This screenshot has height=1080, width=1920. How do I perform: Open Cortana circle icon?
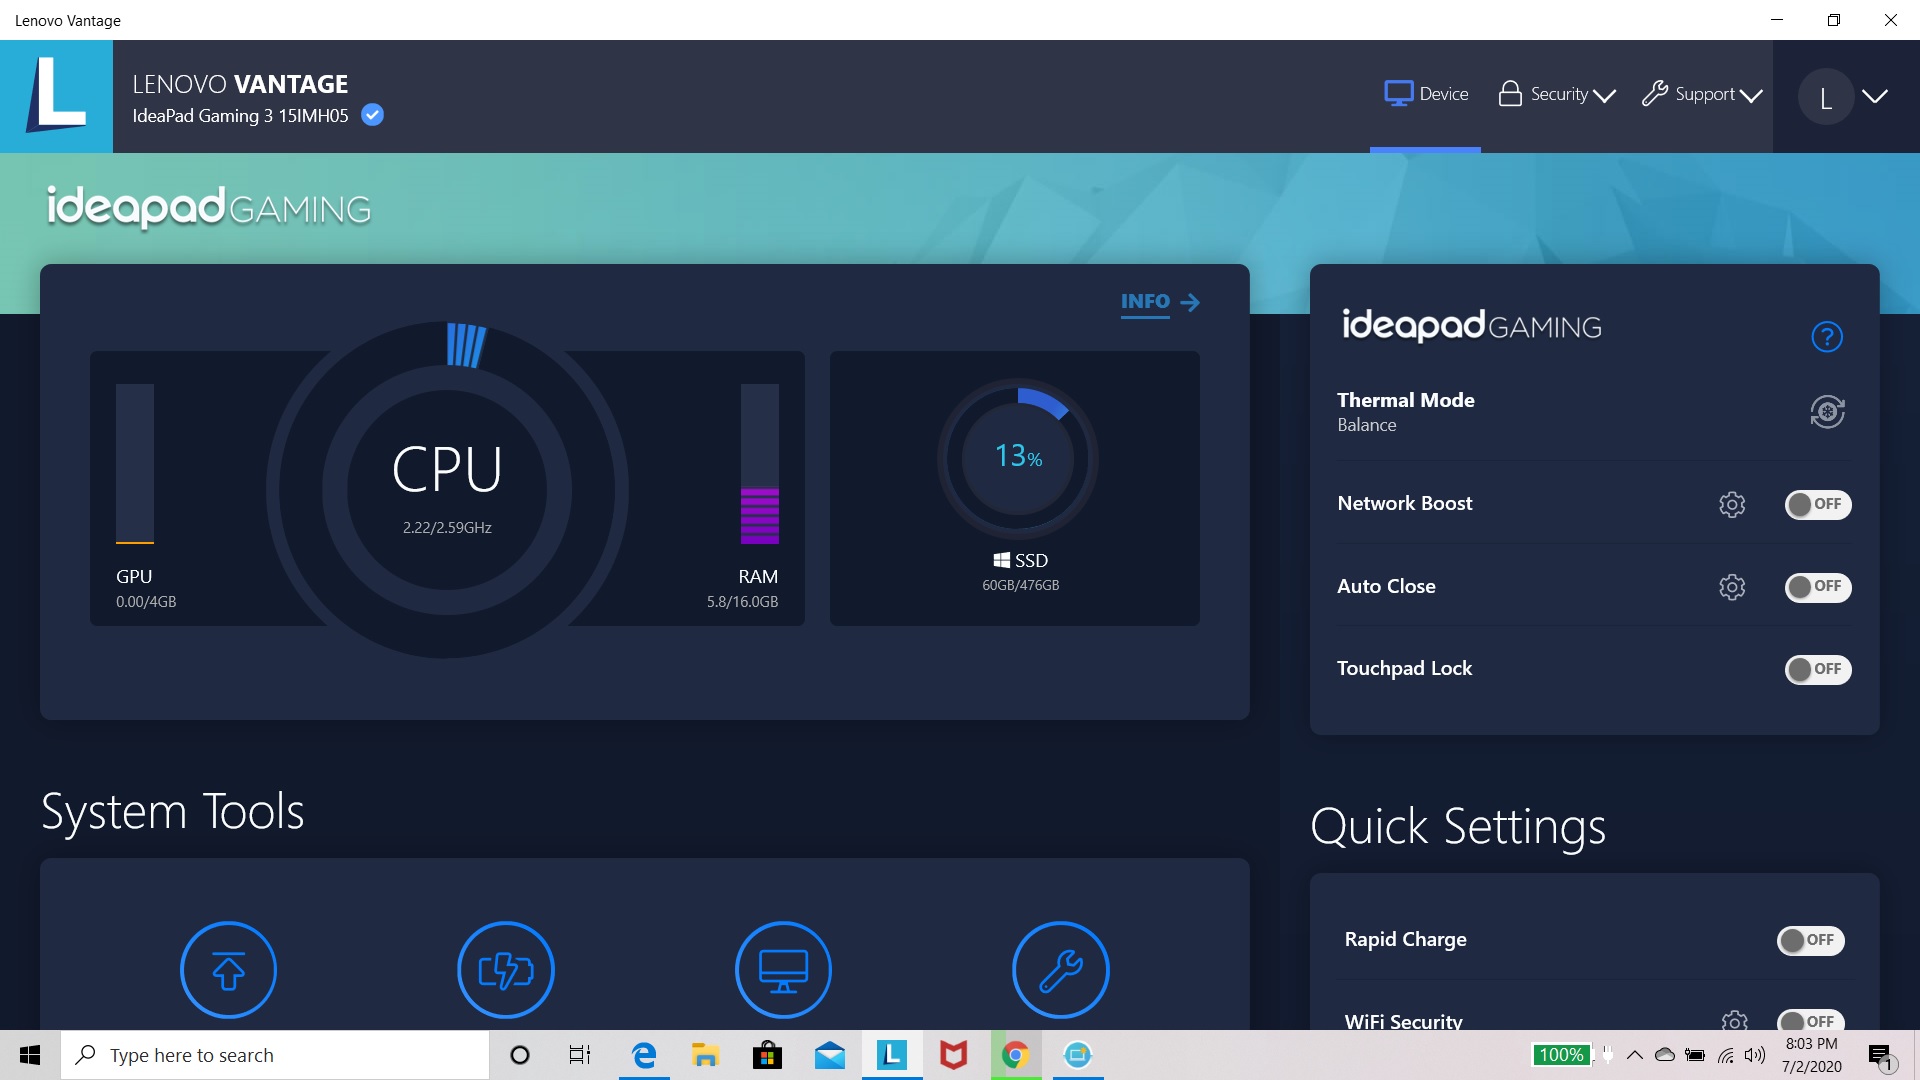(520, 1055)
